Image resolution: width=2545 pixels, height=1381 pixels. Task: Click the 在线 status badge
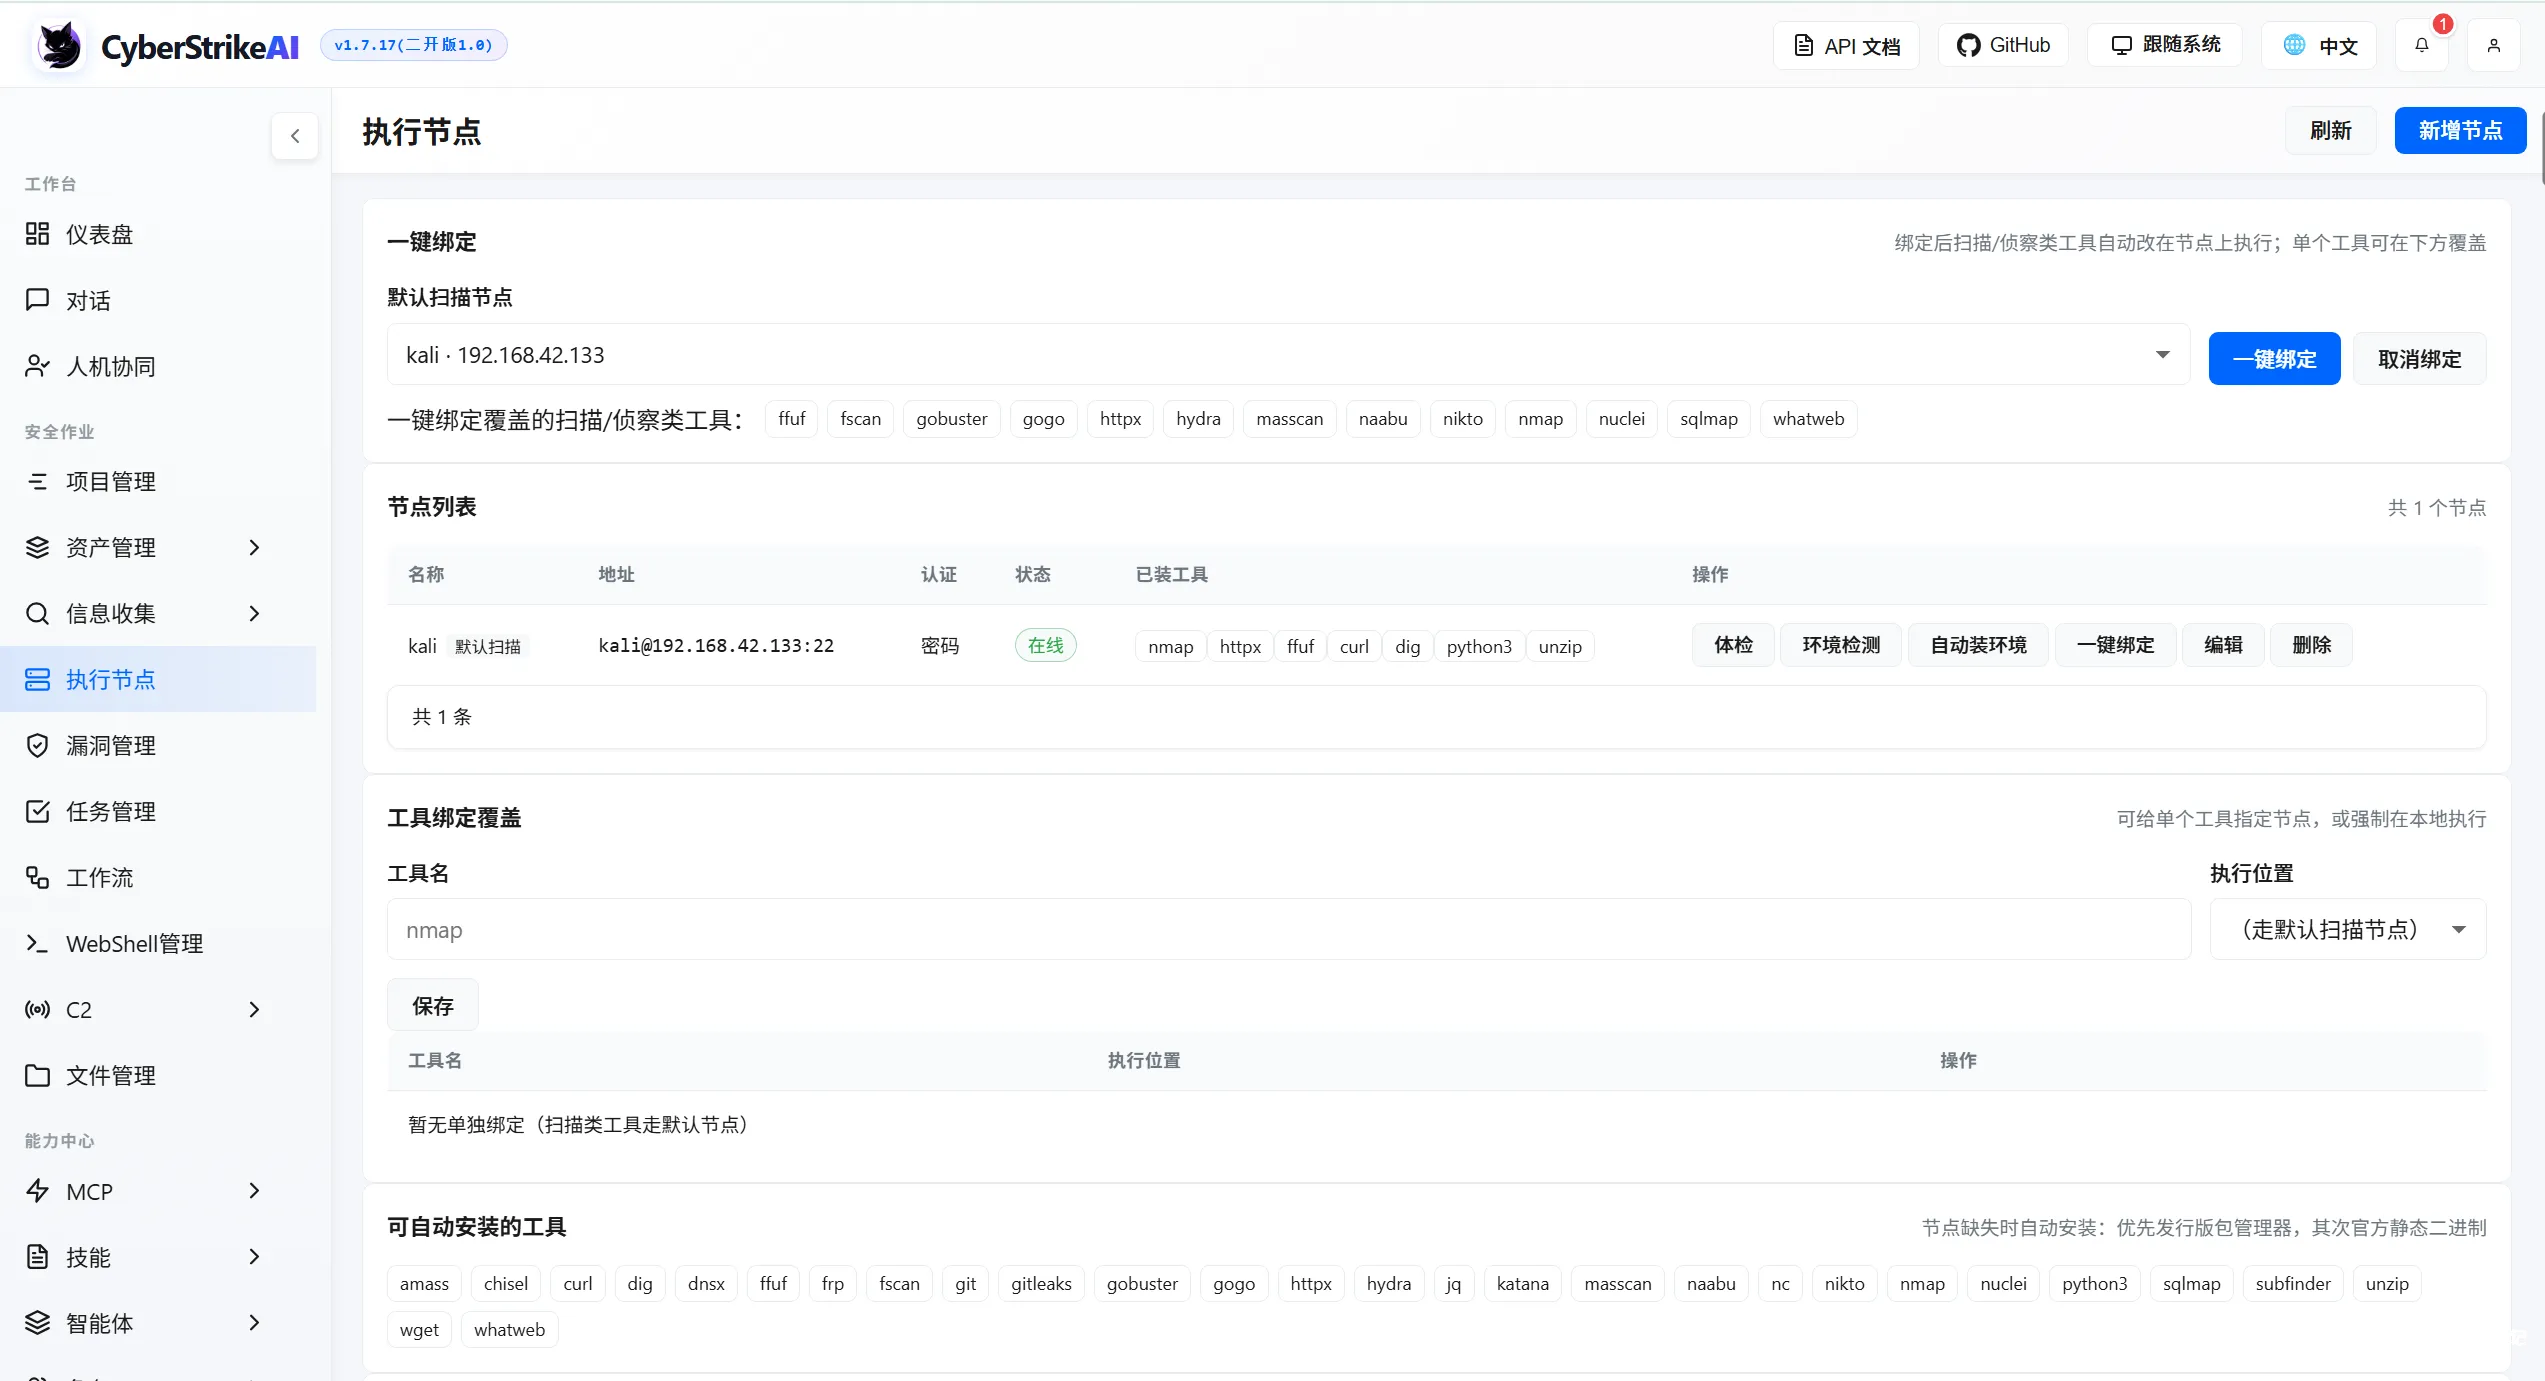(1045, 646)
